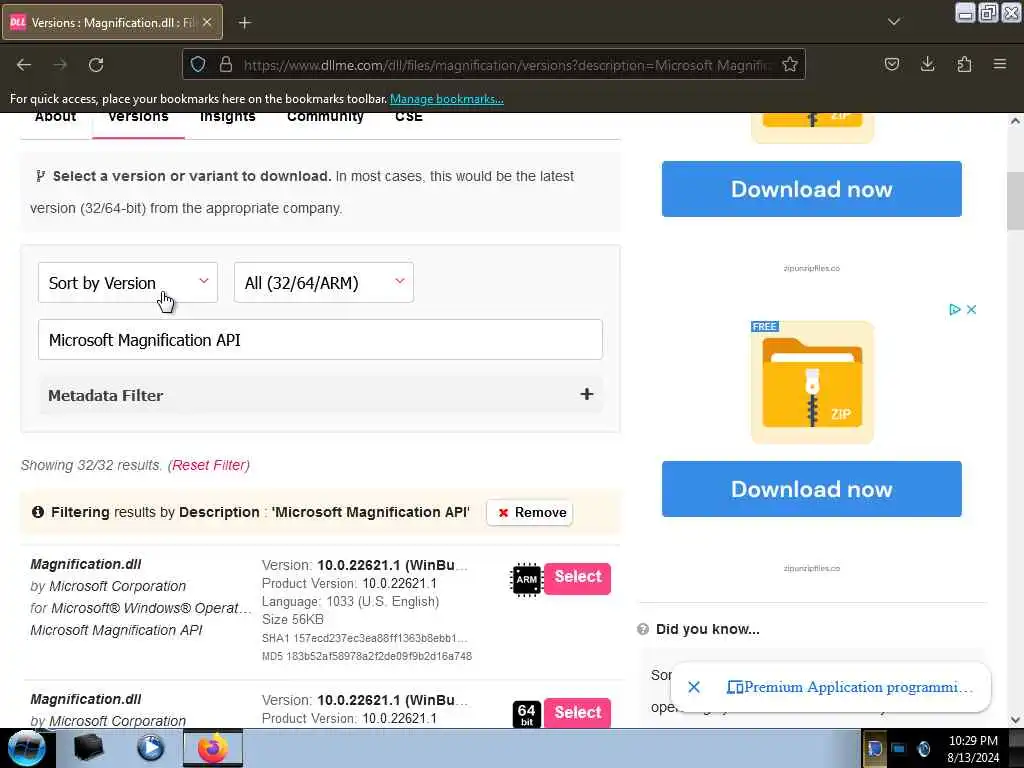Screen dimensions: 1024x768
Task: Click the 64 bit badge icon
Action: click(x=526, y=714)
